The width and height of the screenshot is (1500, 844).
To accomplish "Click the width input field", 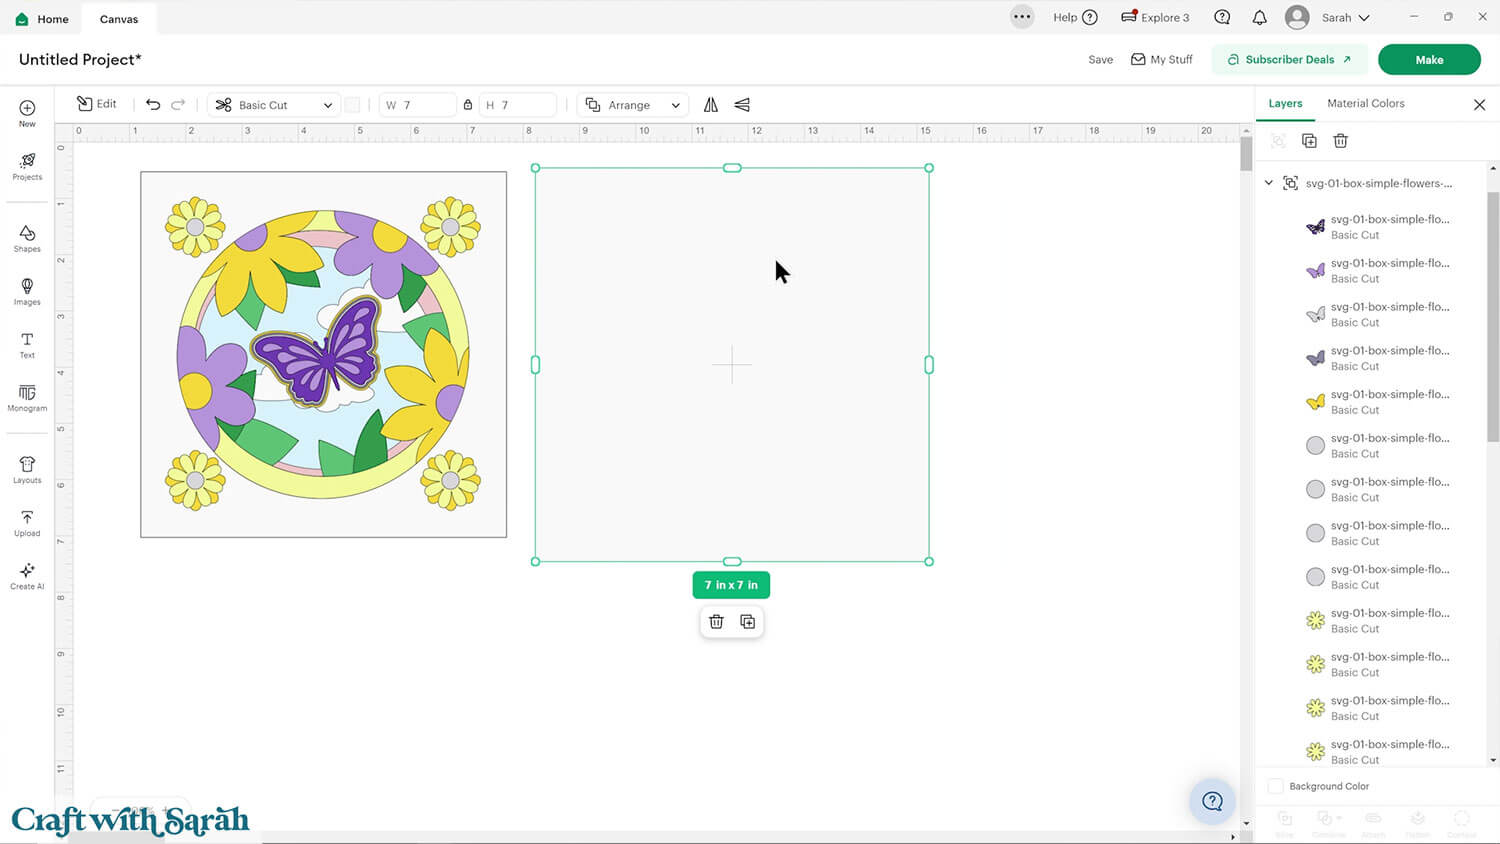I will coord(418,105).
